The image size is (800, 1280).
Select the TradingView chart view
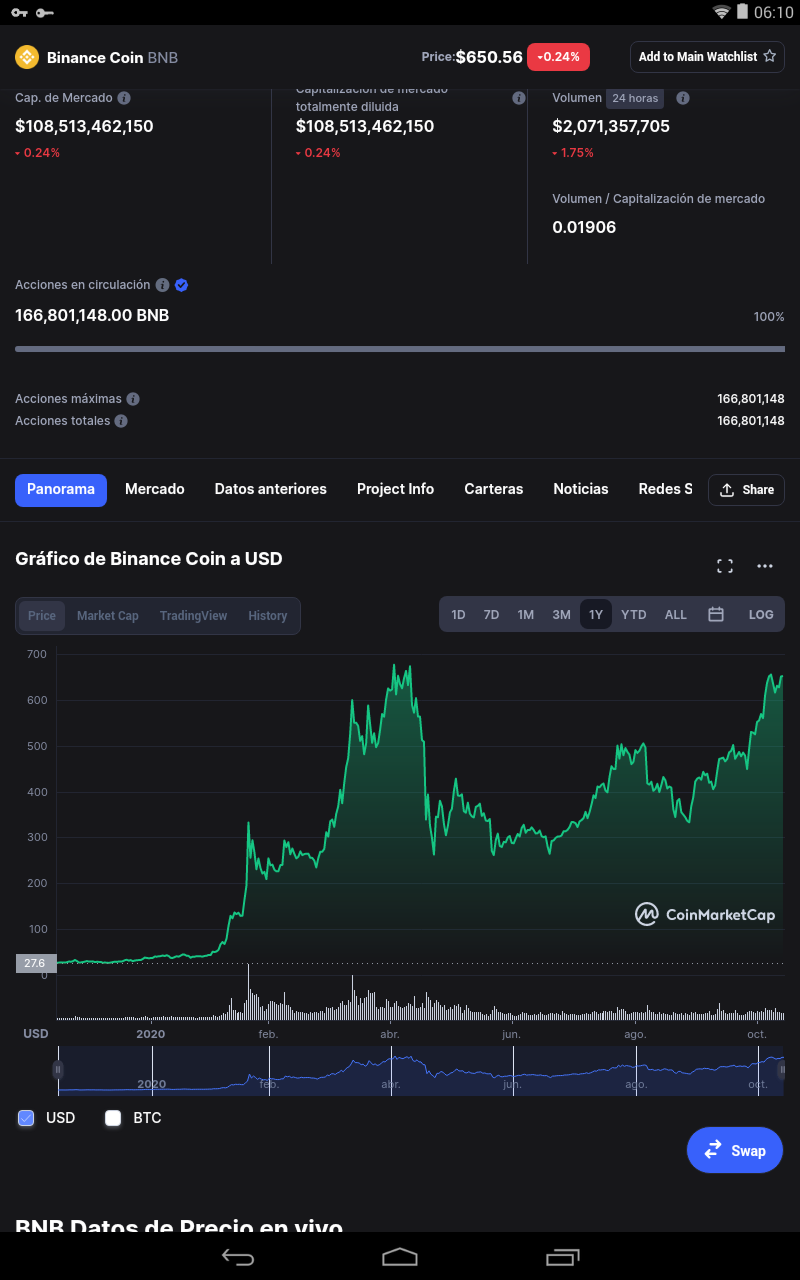click(193, 616)
